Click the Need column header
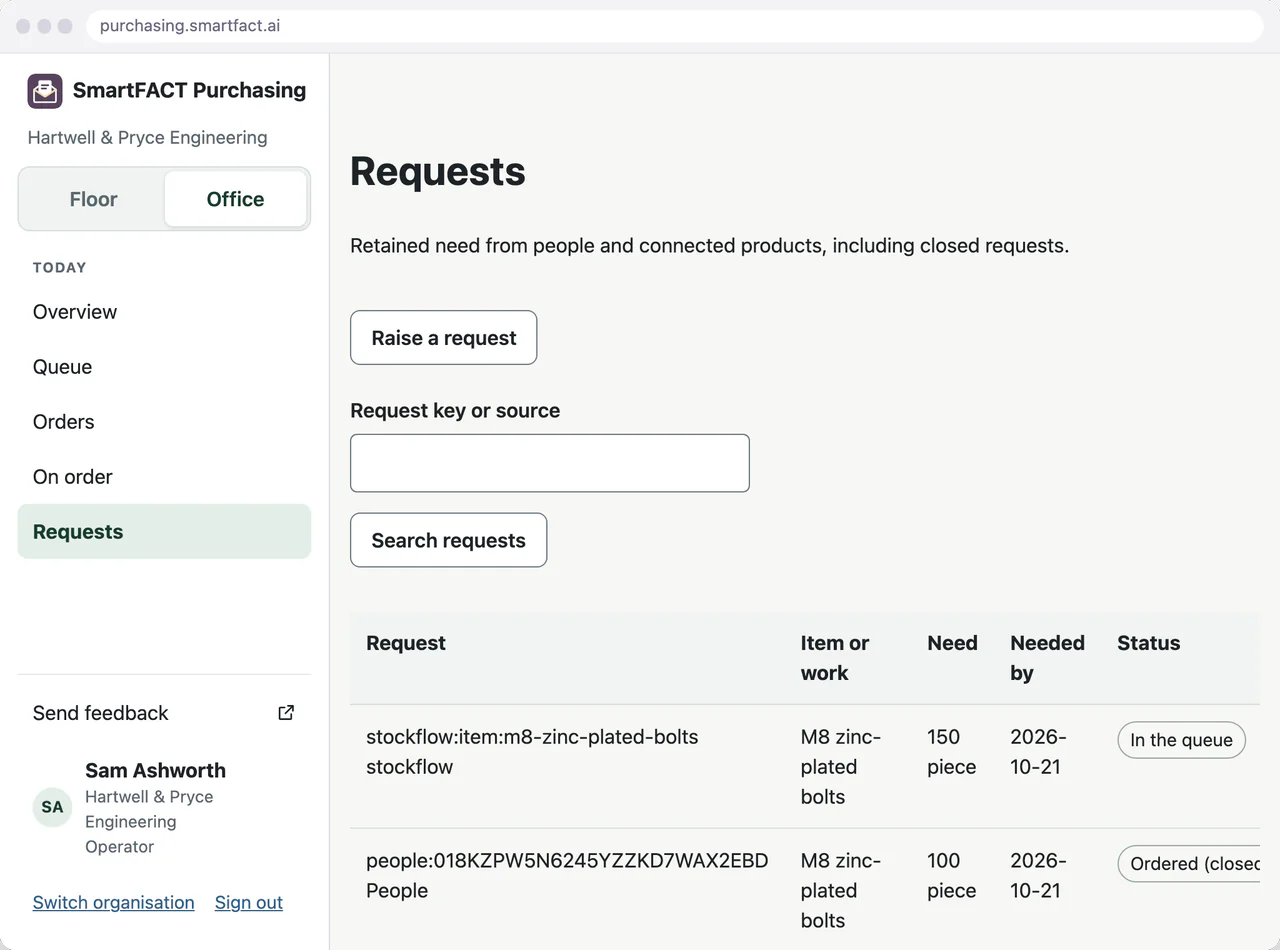 coord(952,643)
